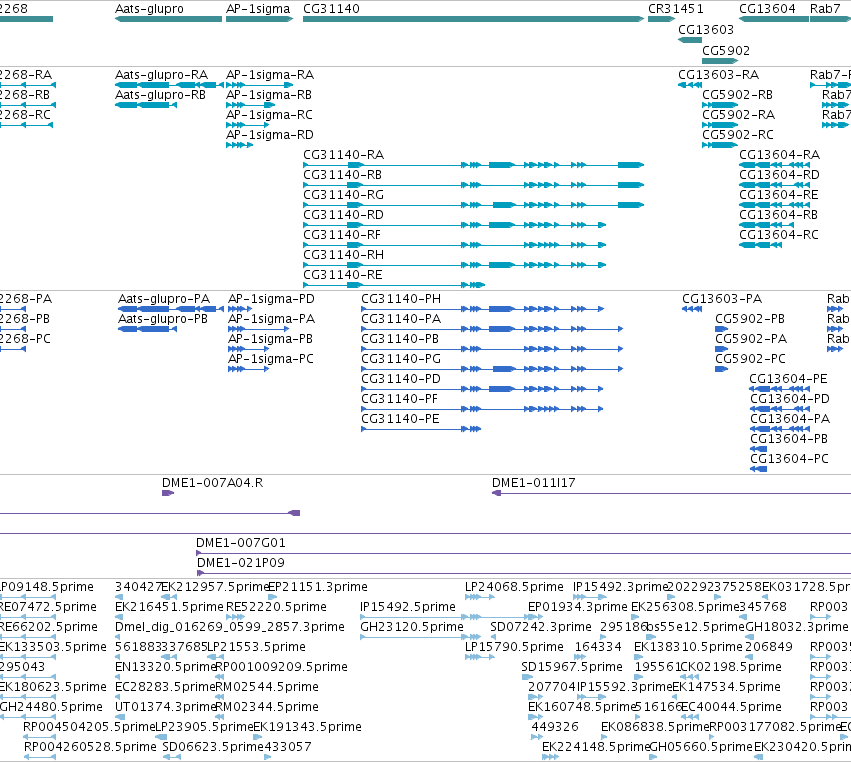Screen dimensions: 851x762
Task: Click the CG31140-RD transcript label
Action: point(343,215)
